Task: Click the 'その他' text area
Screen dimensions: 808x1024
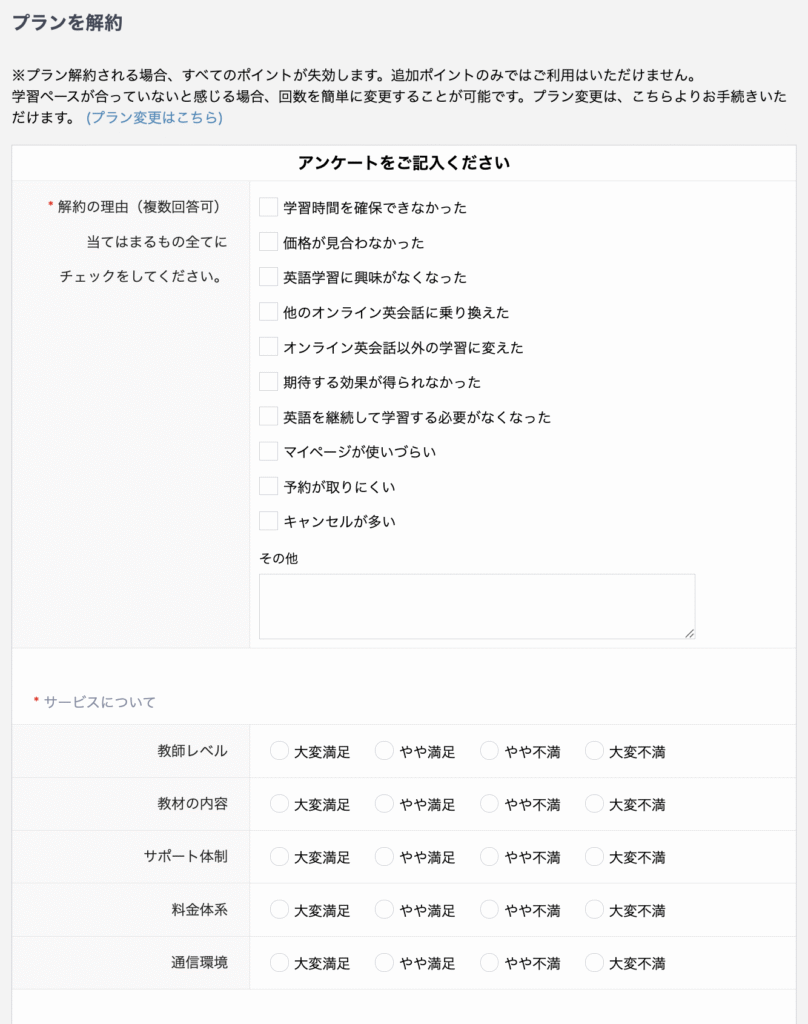Action: tap(476, 606)
